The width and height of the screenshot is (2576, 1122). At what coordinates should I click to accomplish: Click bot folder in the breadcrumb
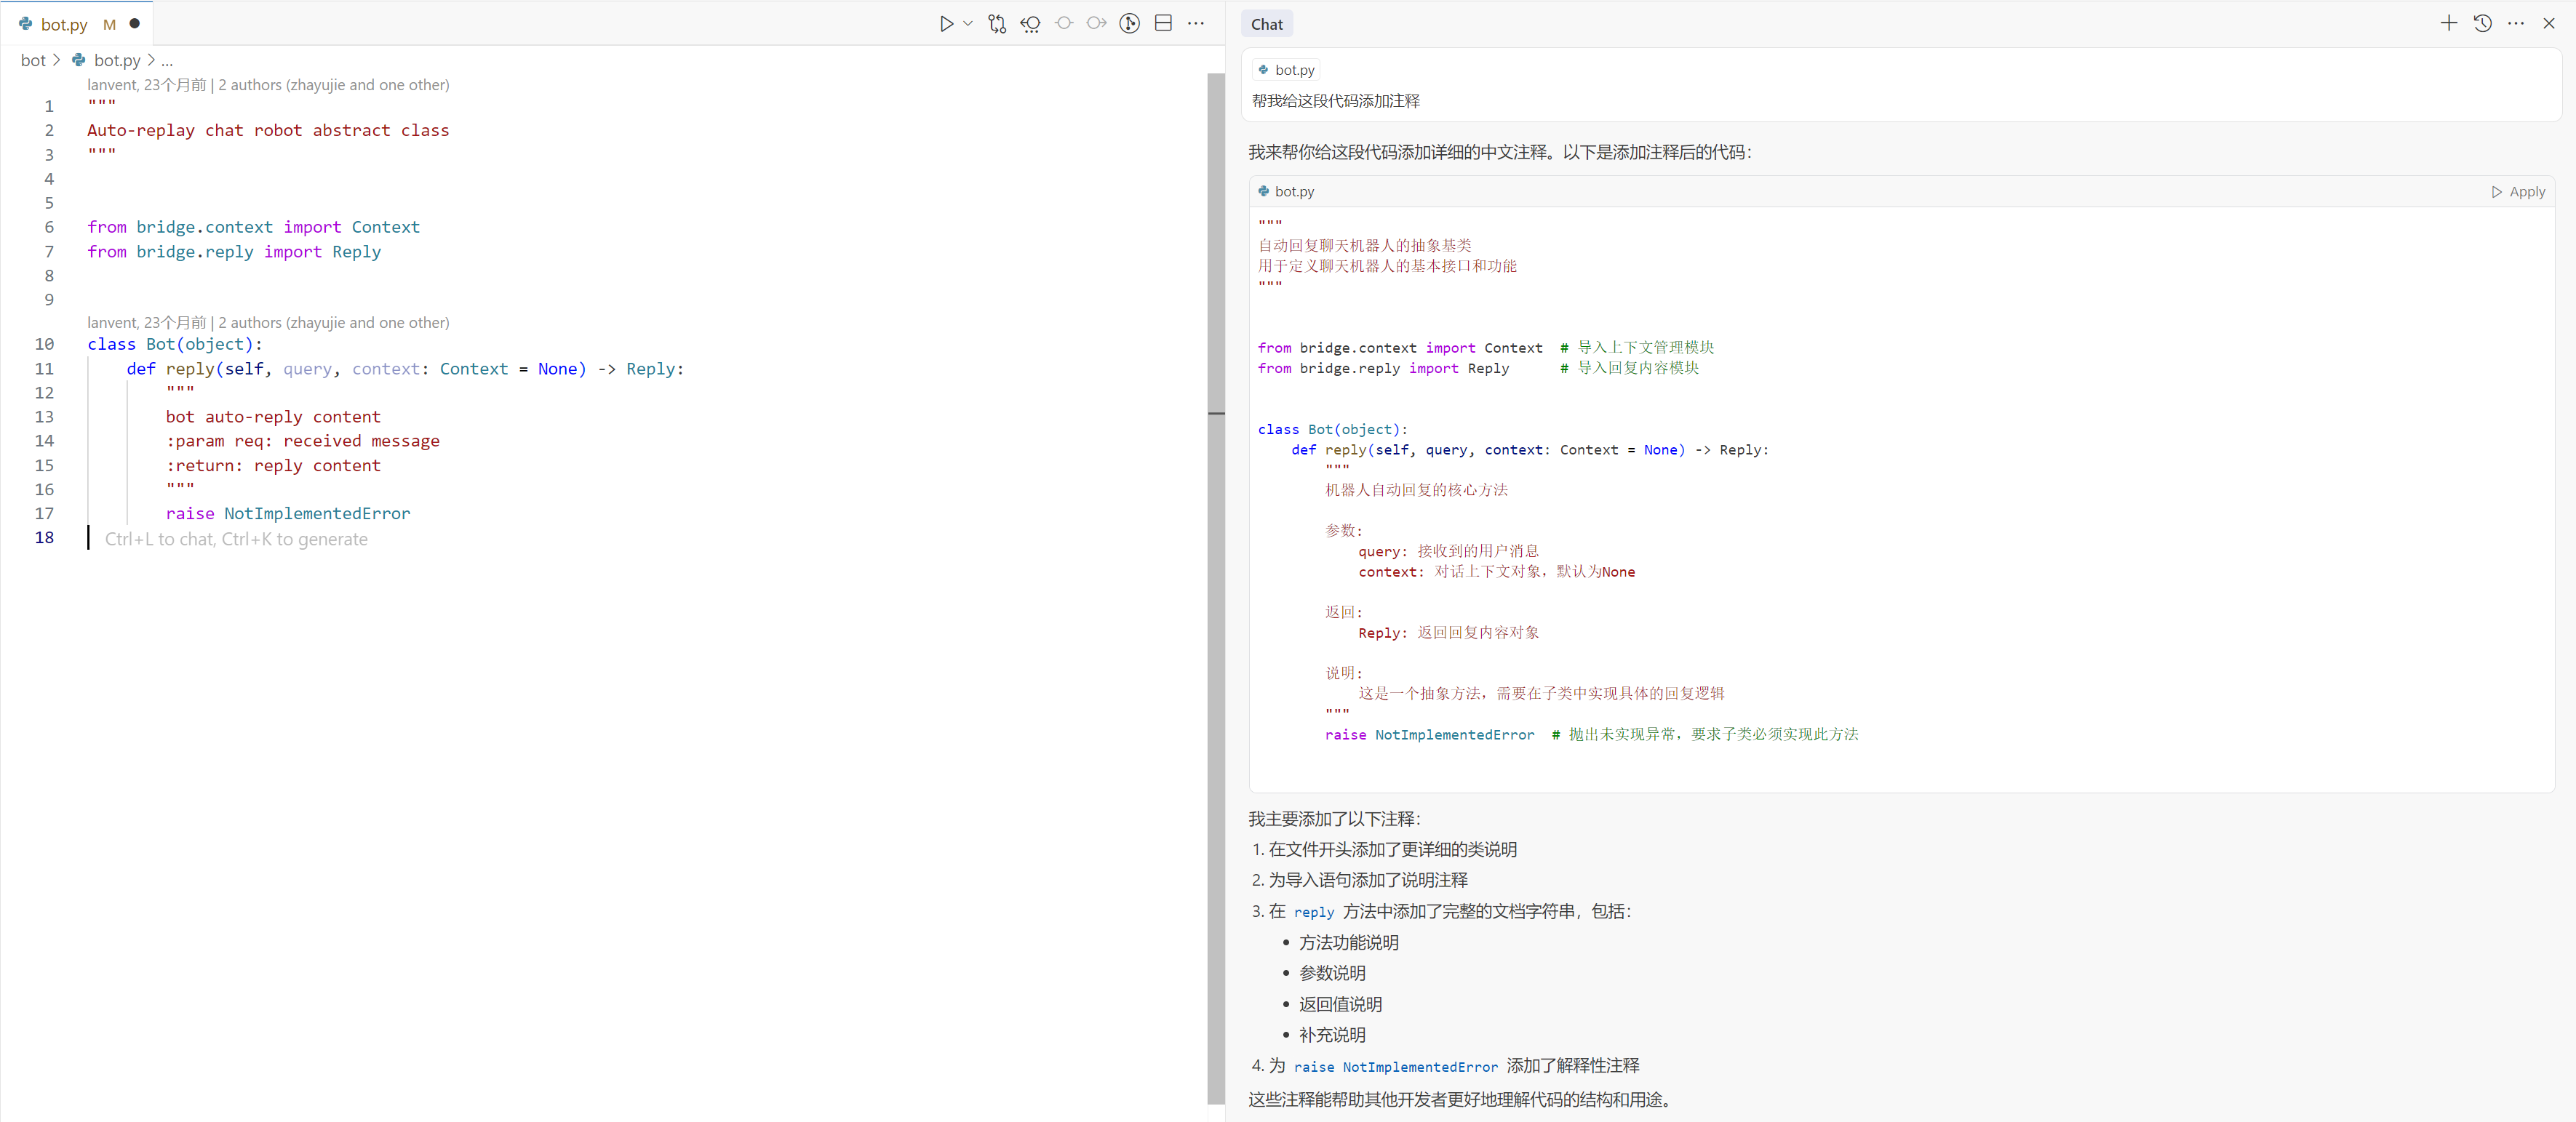click(33, 61)
